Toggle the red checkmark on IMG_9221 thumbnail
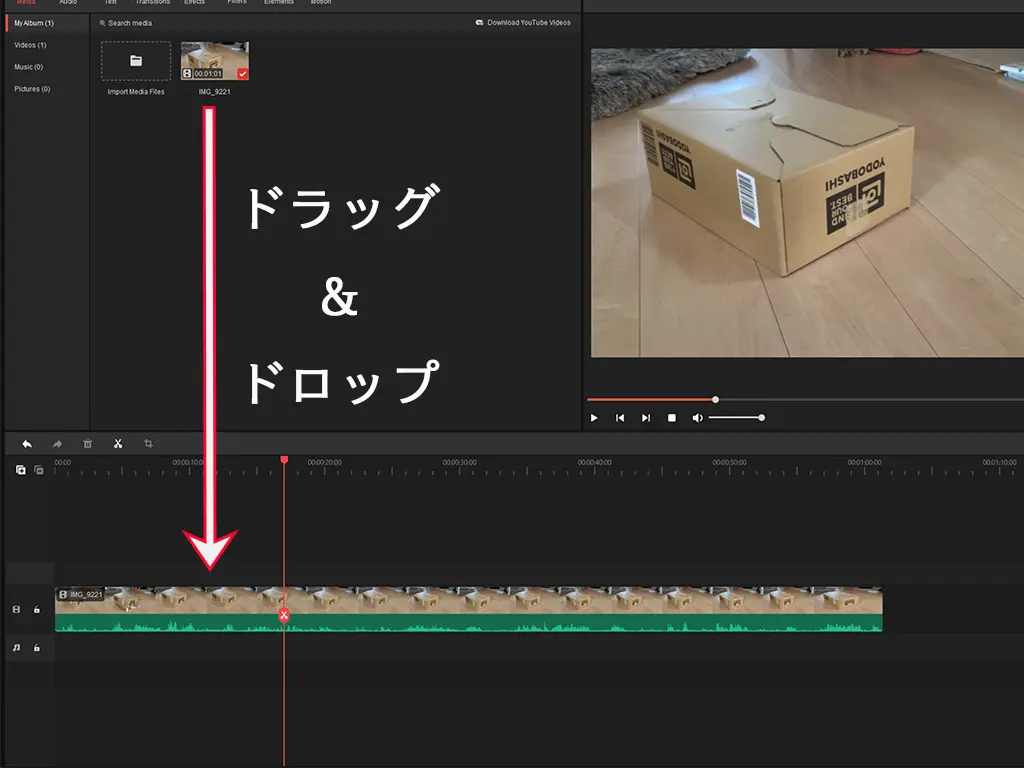 click(x=243, y=74)
